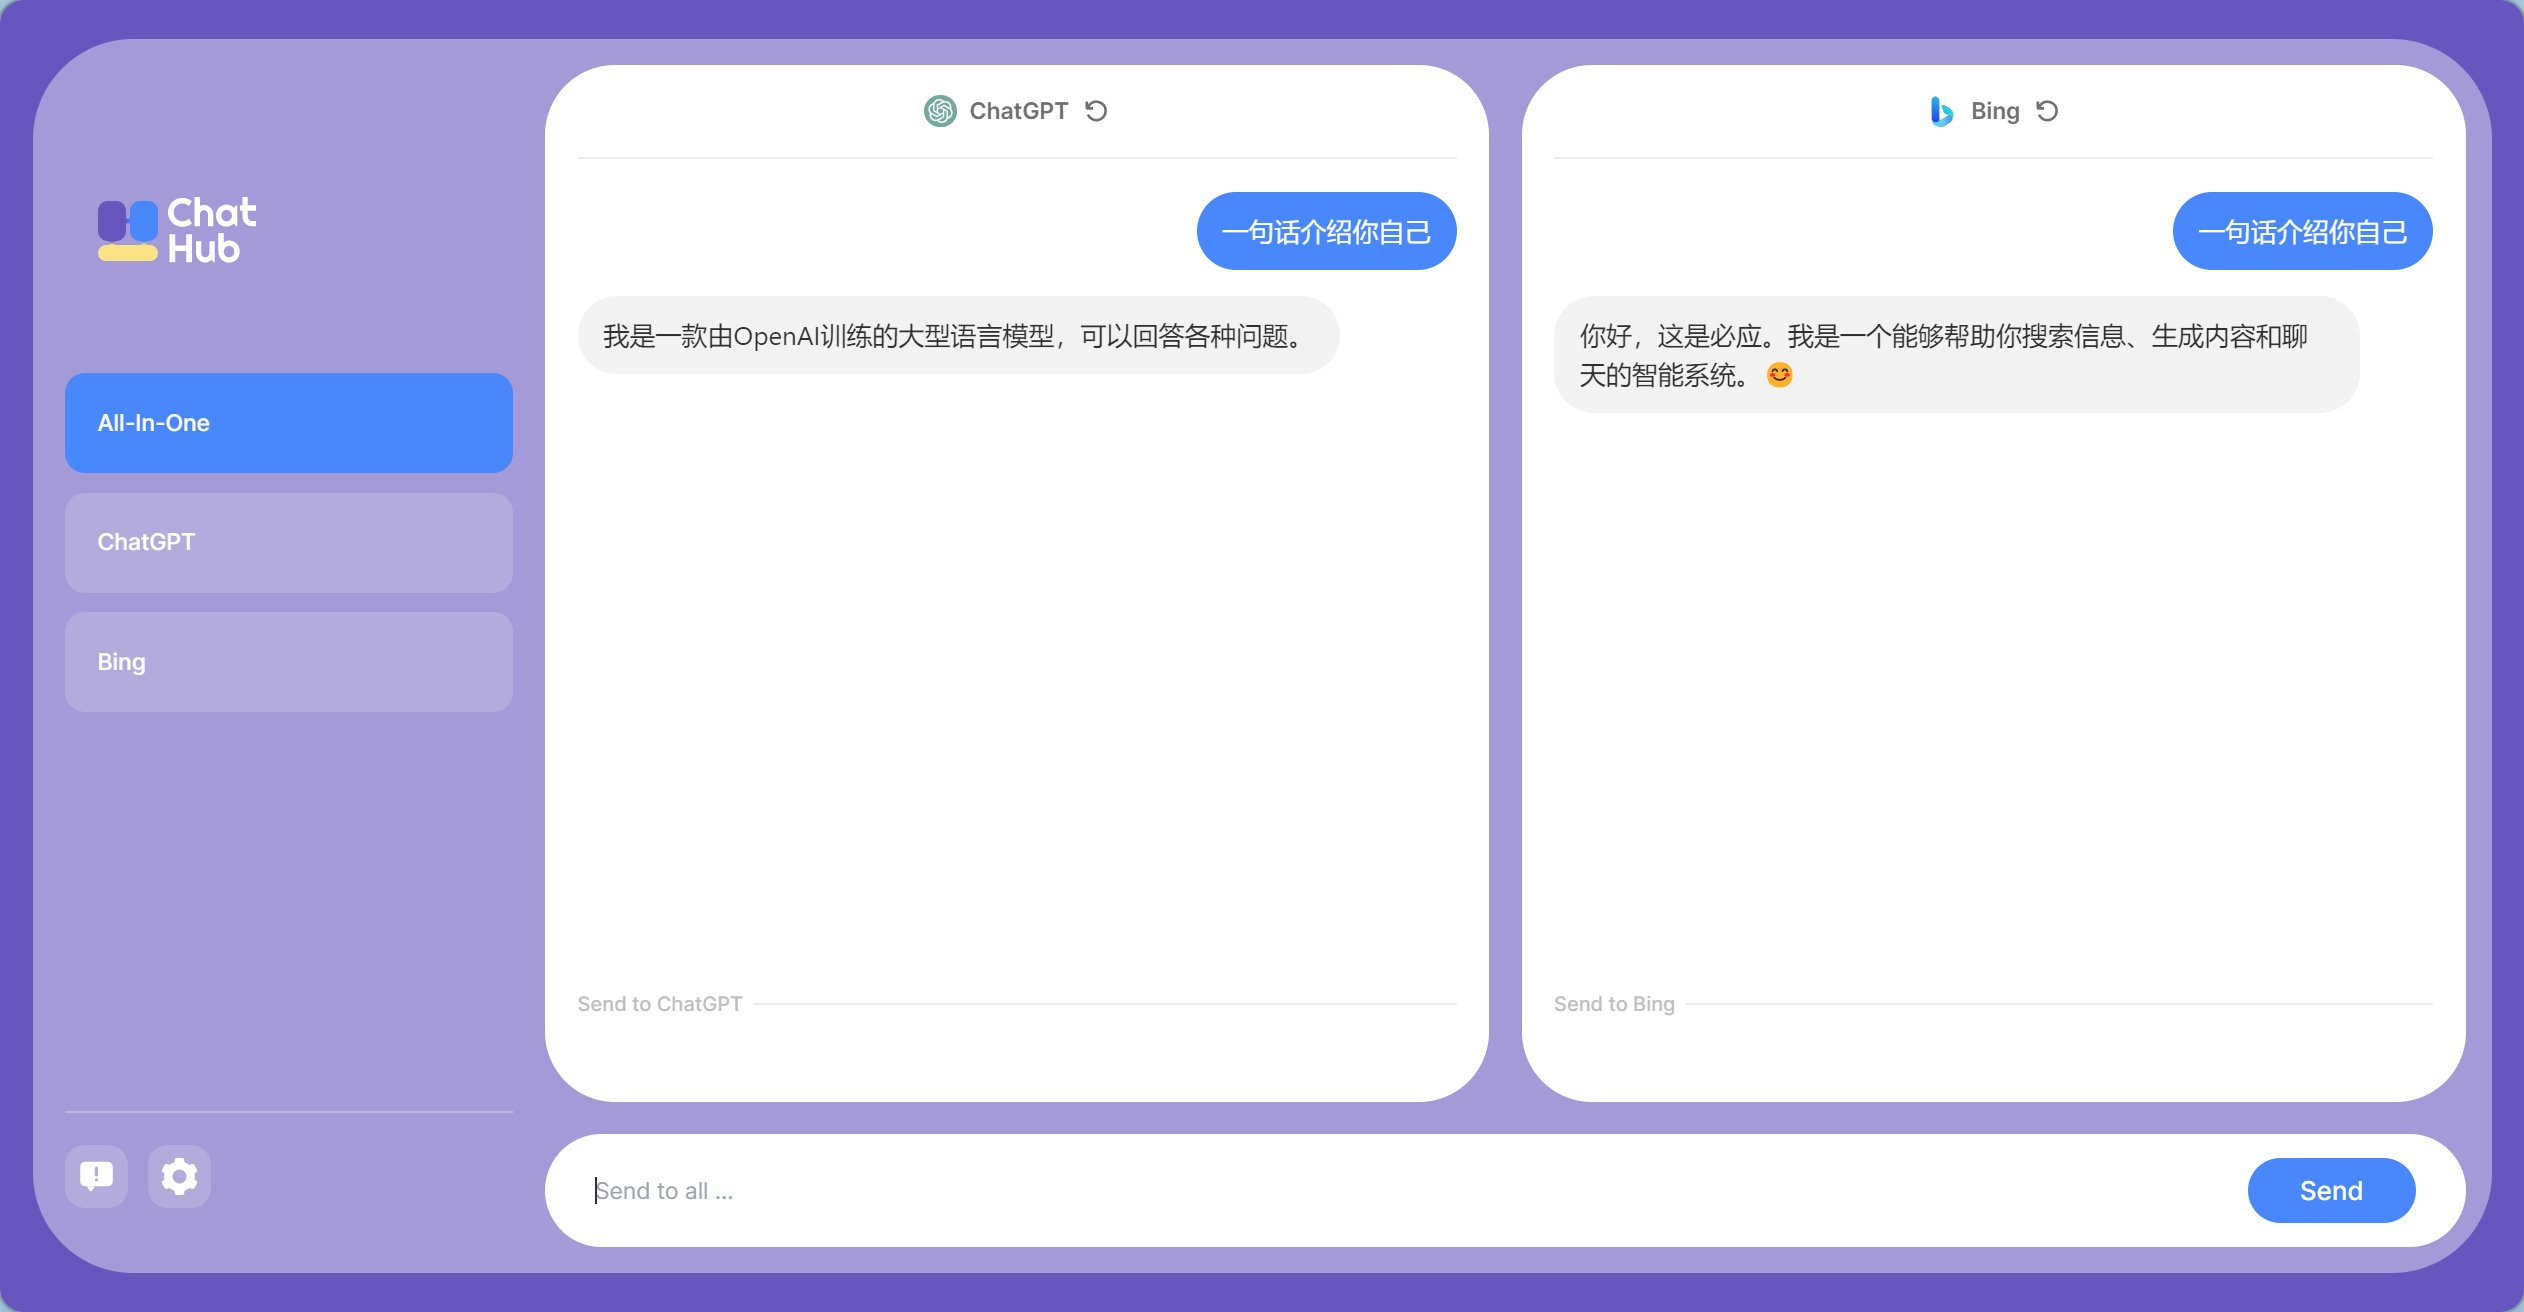The height and width of the screenshot is (1312, 2524).
Task: Open settings via the gear icon
Action: click(179, 1176)
